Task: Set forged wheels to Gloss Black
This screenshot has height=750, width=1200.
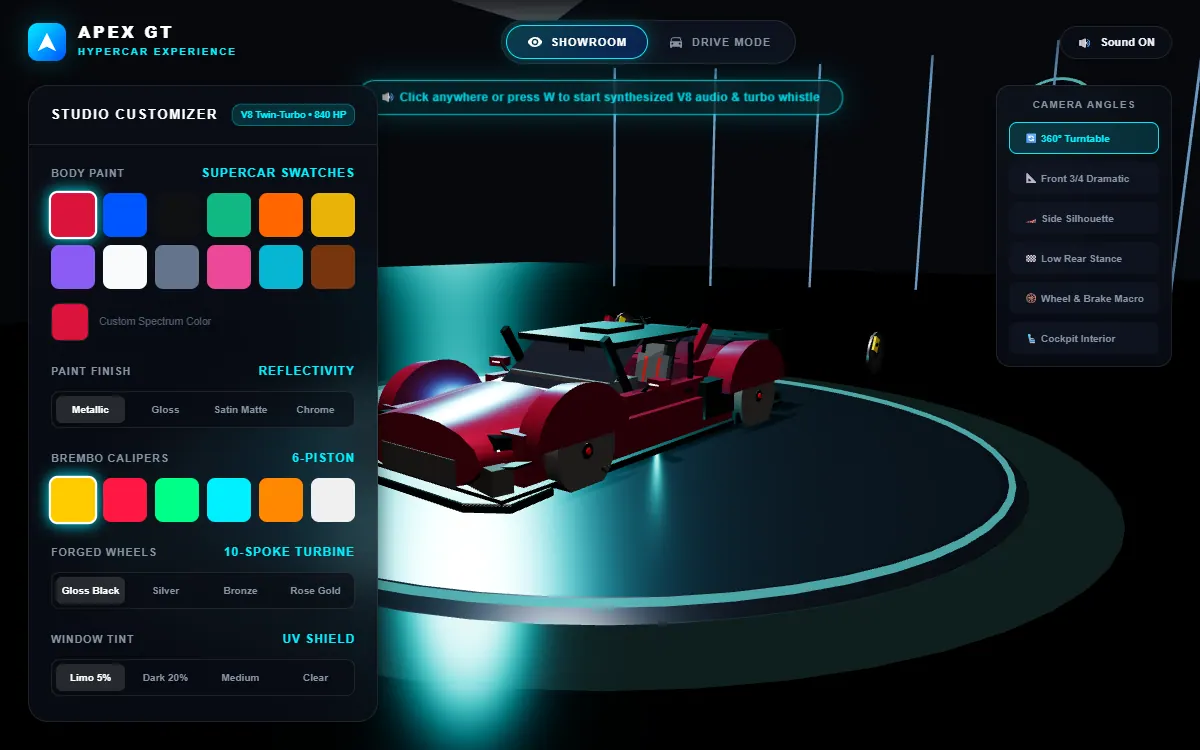Action: click(x=91, y=590)
